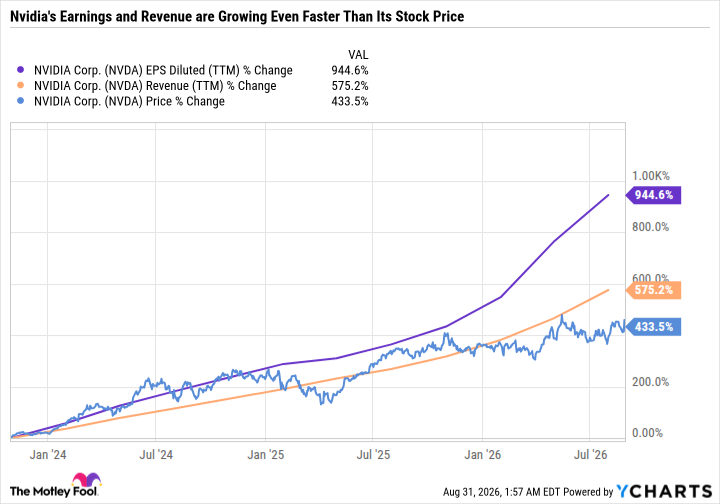
Task: Click 'The Motley Fool' wordmark text
Action: tap(54, 492)
